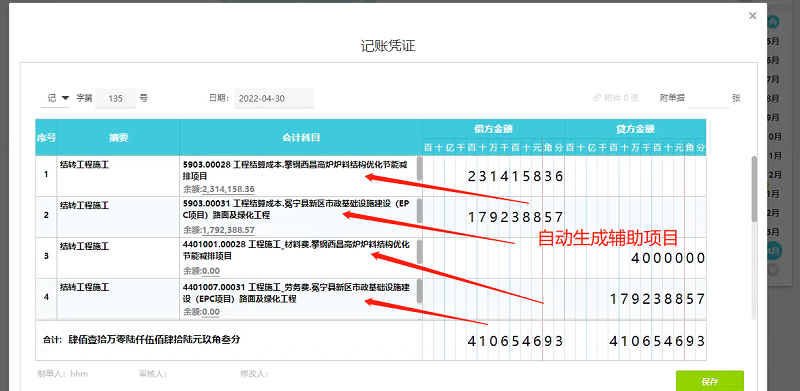The height and width of the screenshot is (391, 800).
Task: Click the row 2 account cell scrollbar
Action: point(419,210)
